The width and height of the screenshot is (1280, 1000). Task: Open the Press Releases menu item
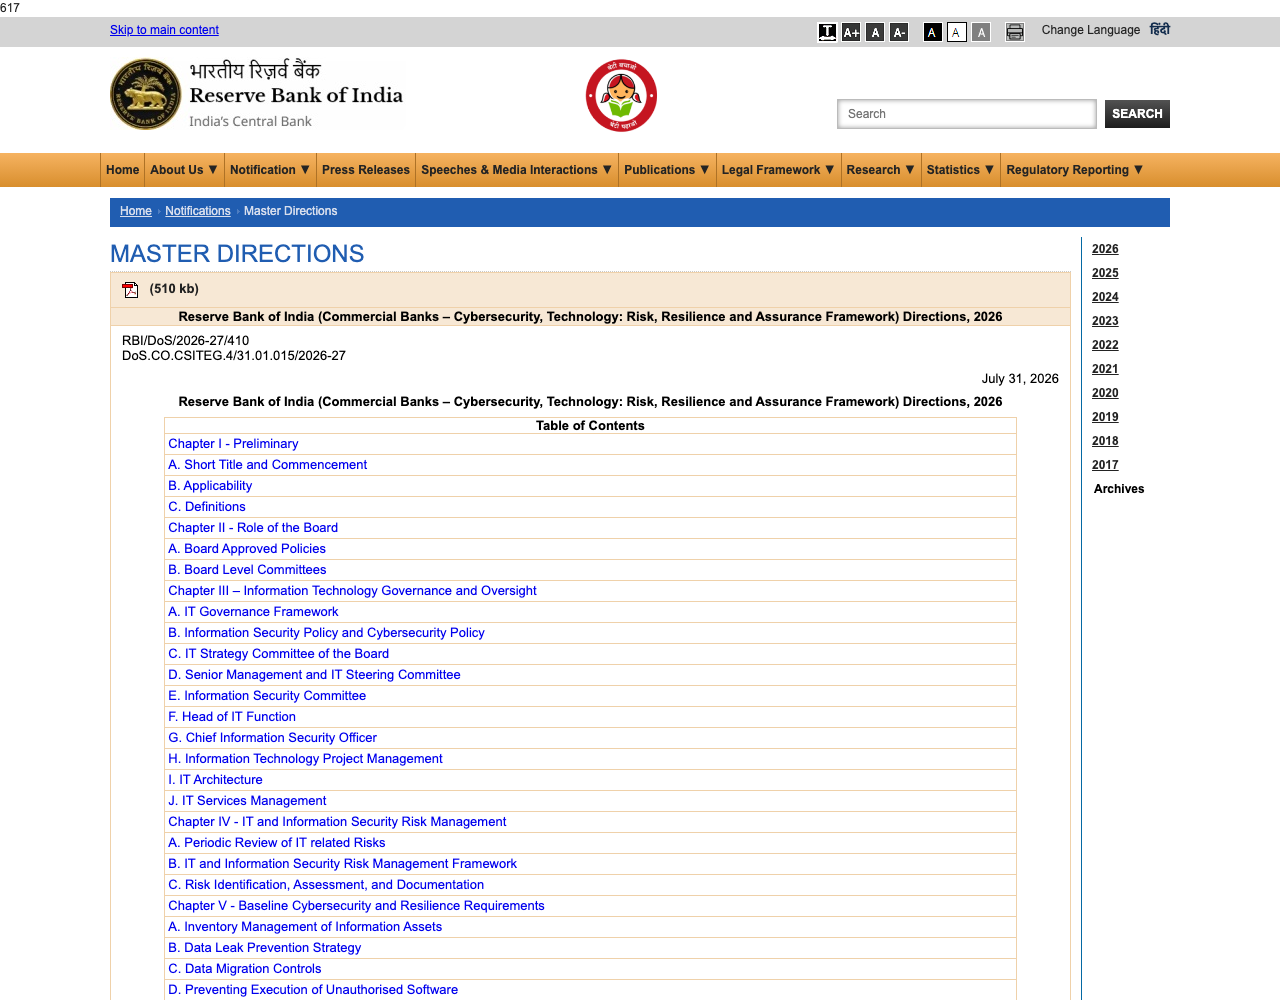point(366,170)
